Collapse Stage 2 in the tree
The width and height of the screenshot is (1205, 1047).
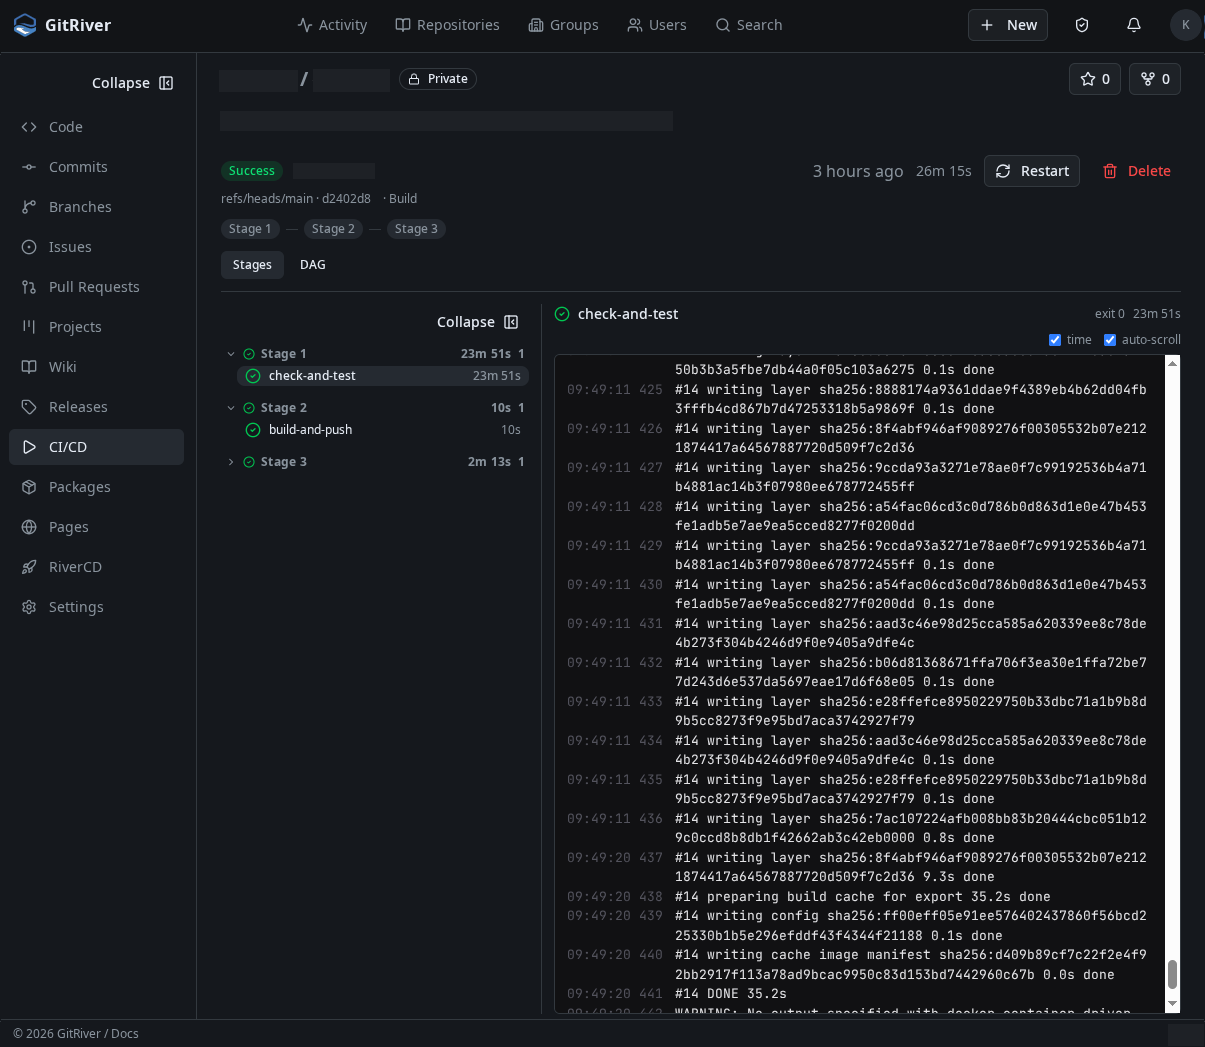tap(231, 408)
